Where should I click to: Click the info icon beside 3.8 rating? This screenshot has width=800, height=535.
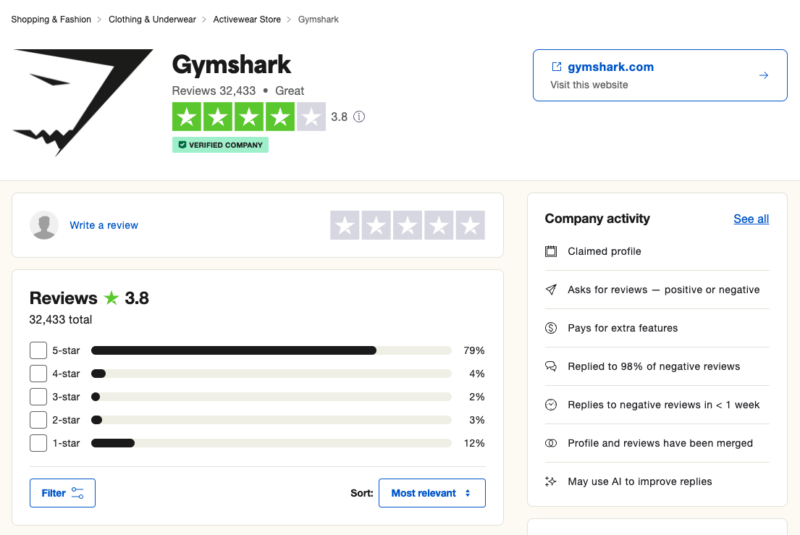coord(359,117)
